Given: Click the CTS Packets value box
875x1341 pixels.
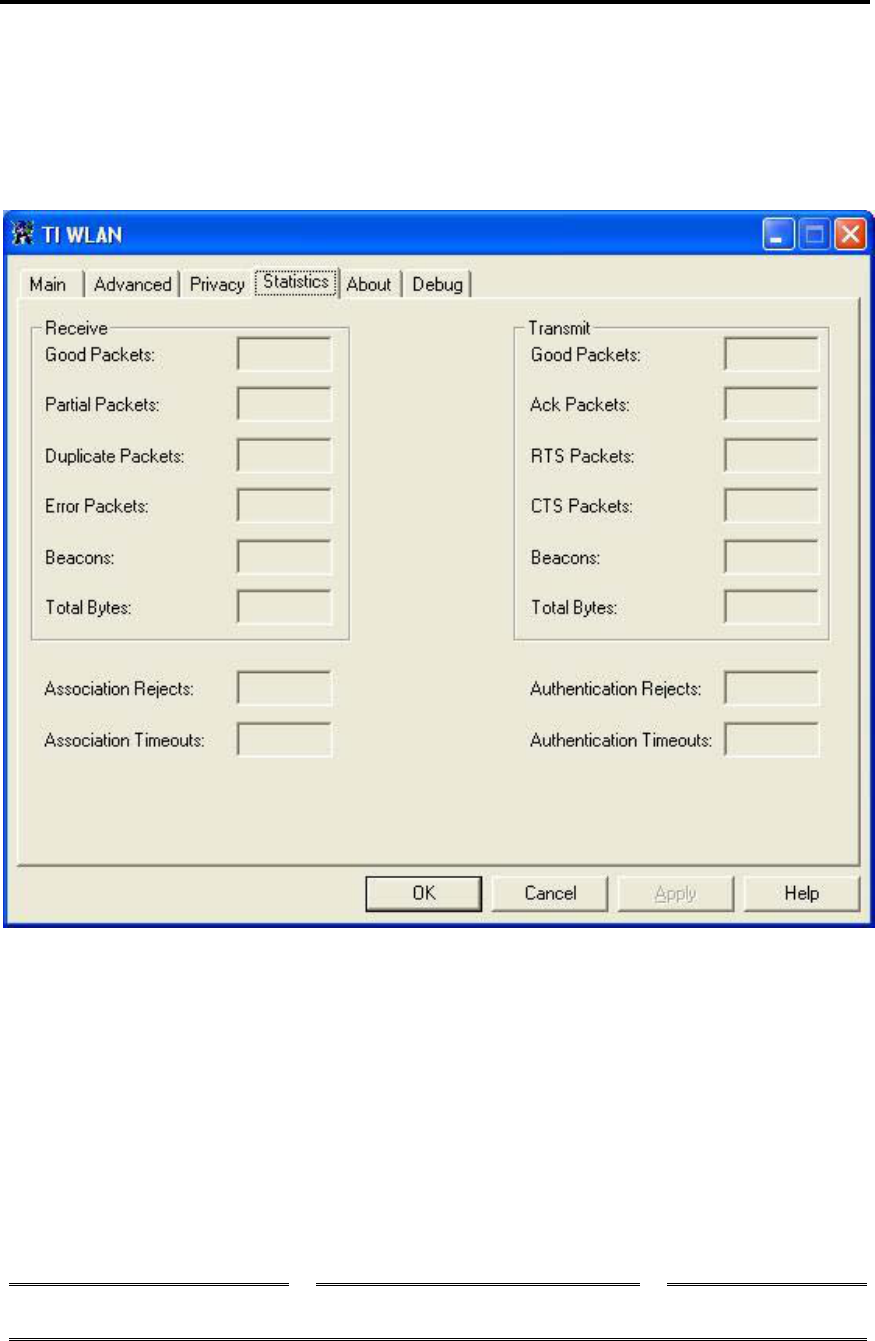Looking at the screenshot, I should coord(771,506).
